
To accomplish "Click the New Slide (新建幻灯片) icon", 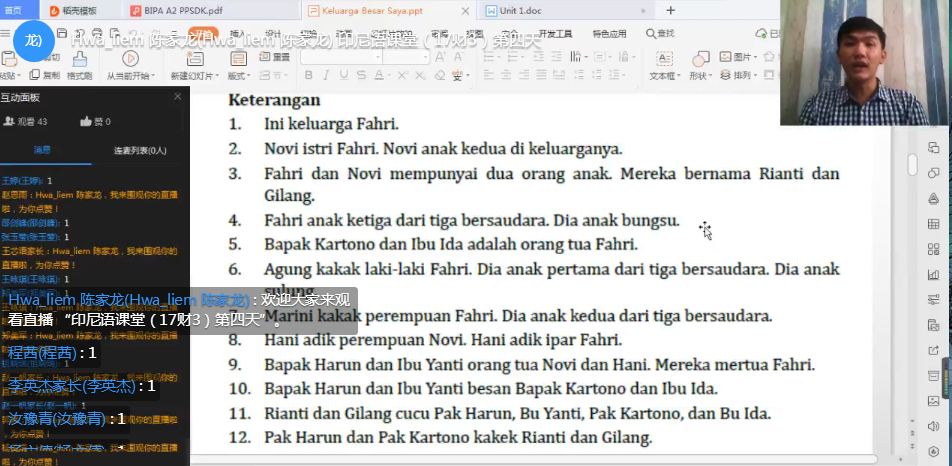I will click(x=190, y=60).
